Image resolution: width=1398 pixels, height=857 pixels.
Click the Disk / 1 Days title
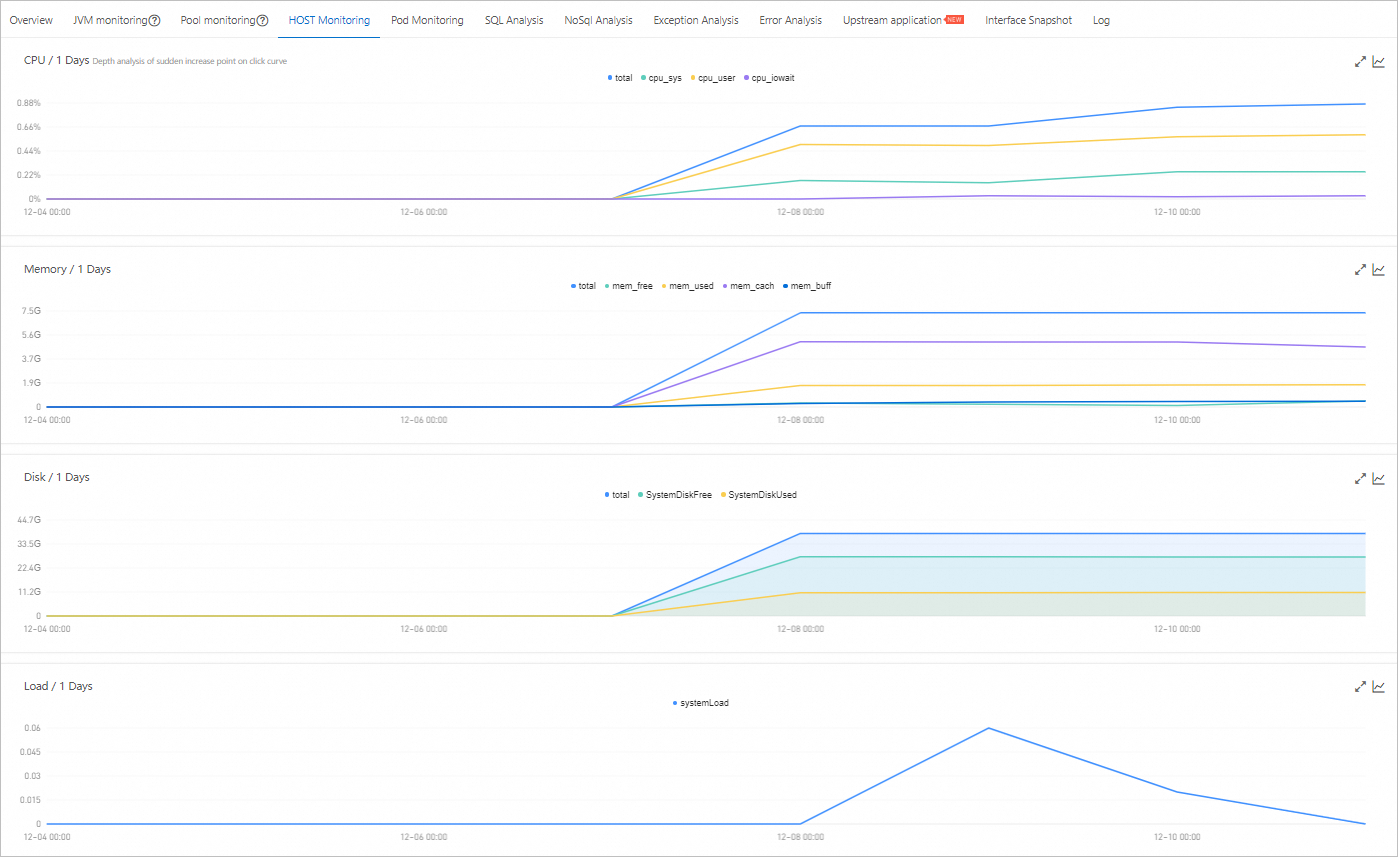(57, 477)
